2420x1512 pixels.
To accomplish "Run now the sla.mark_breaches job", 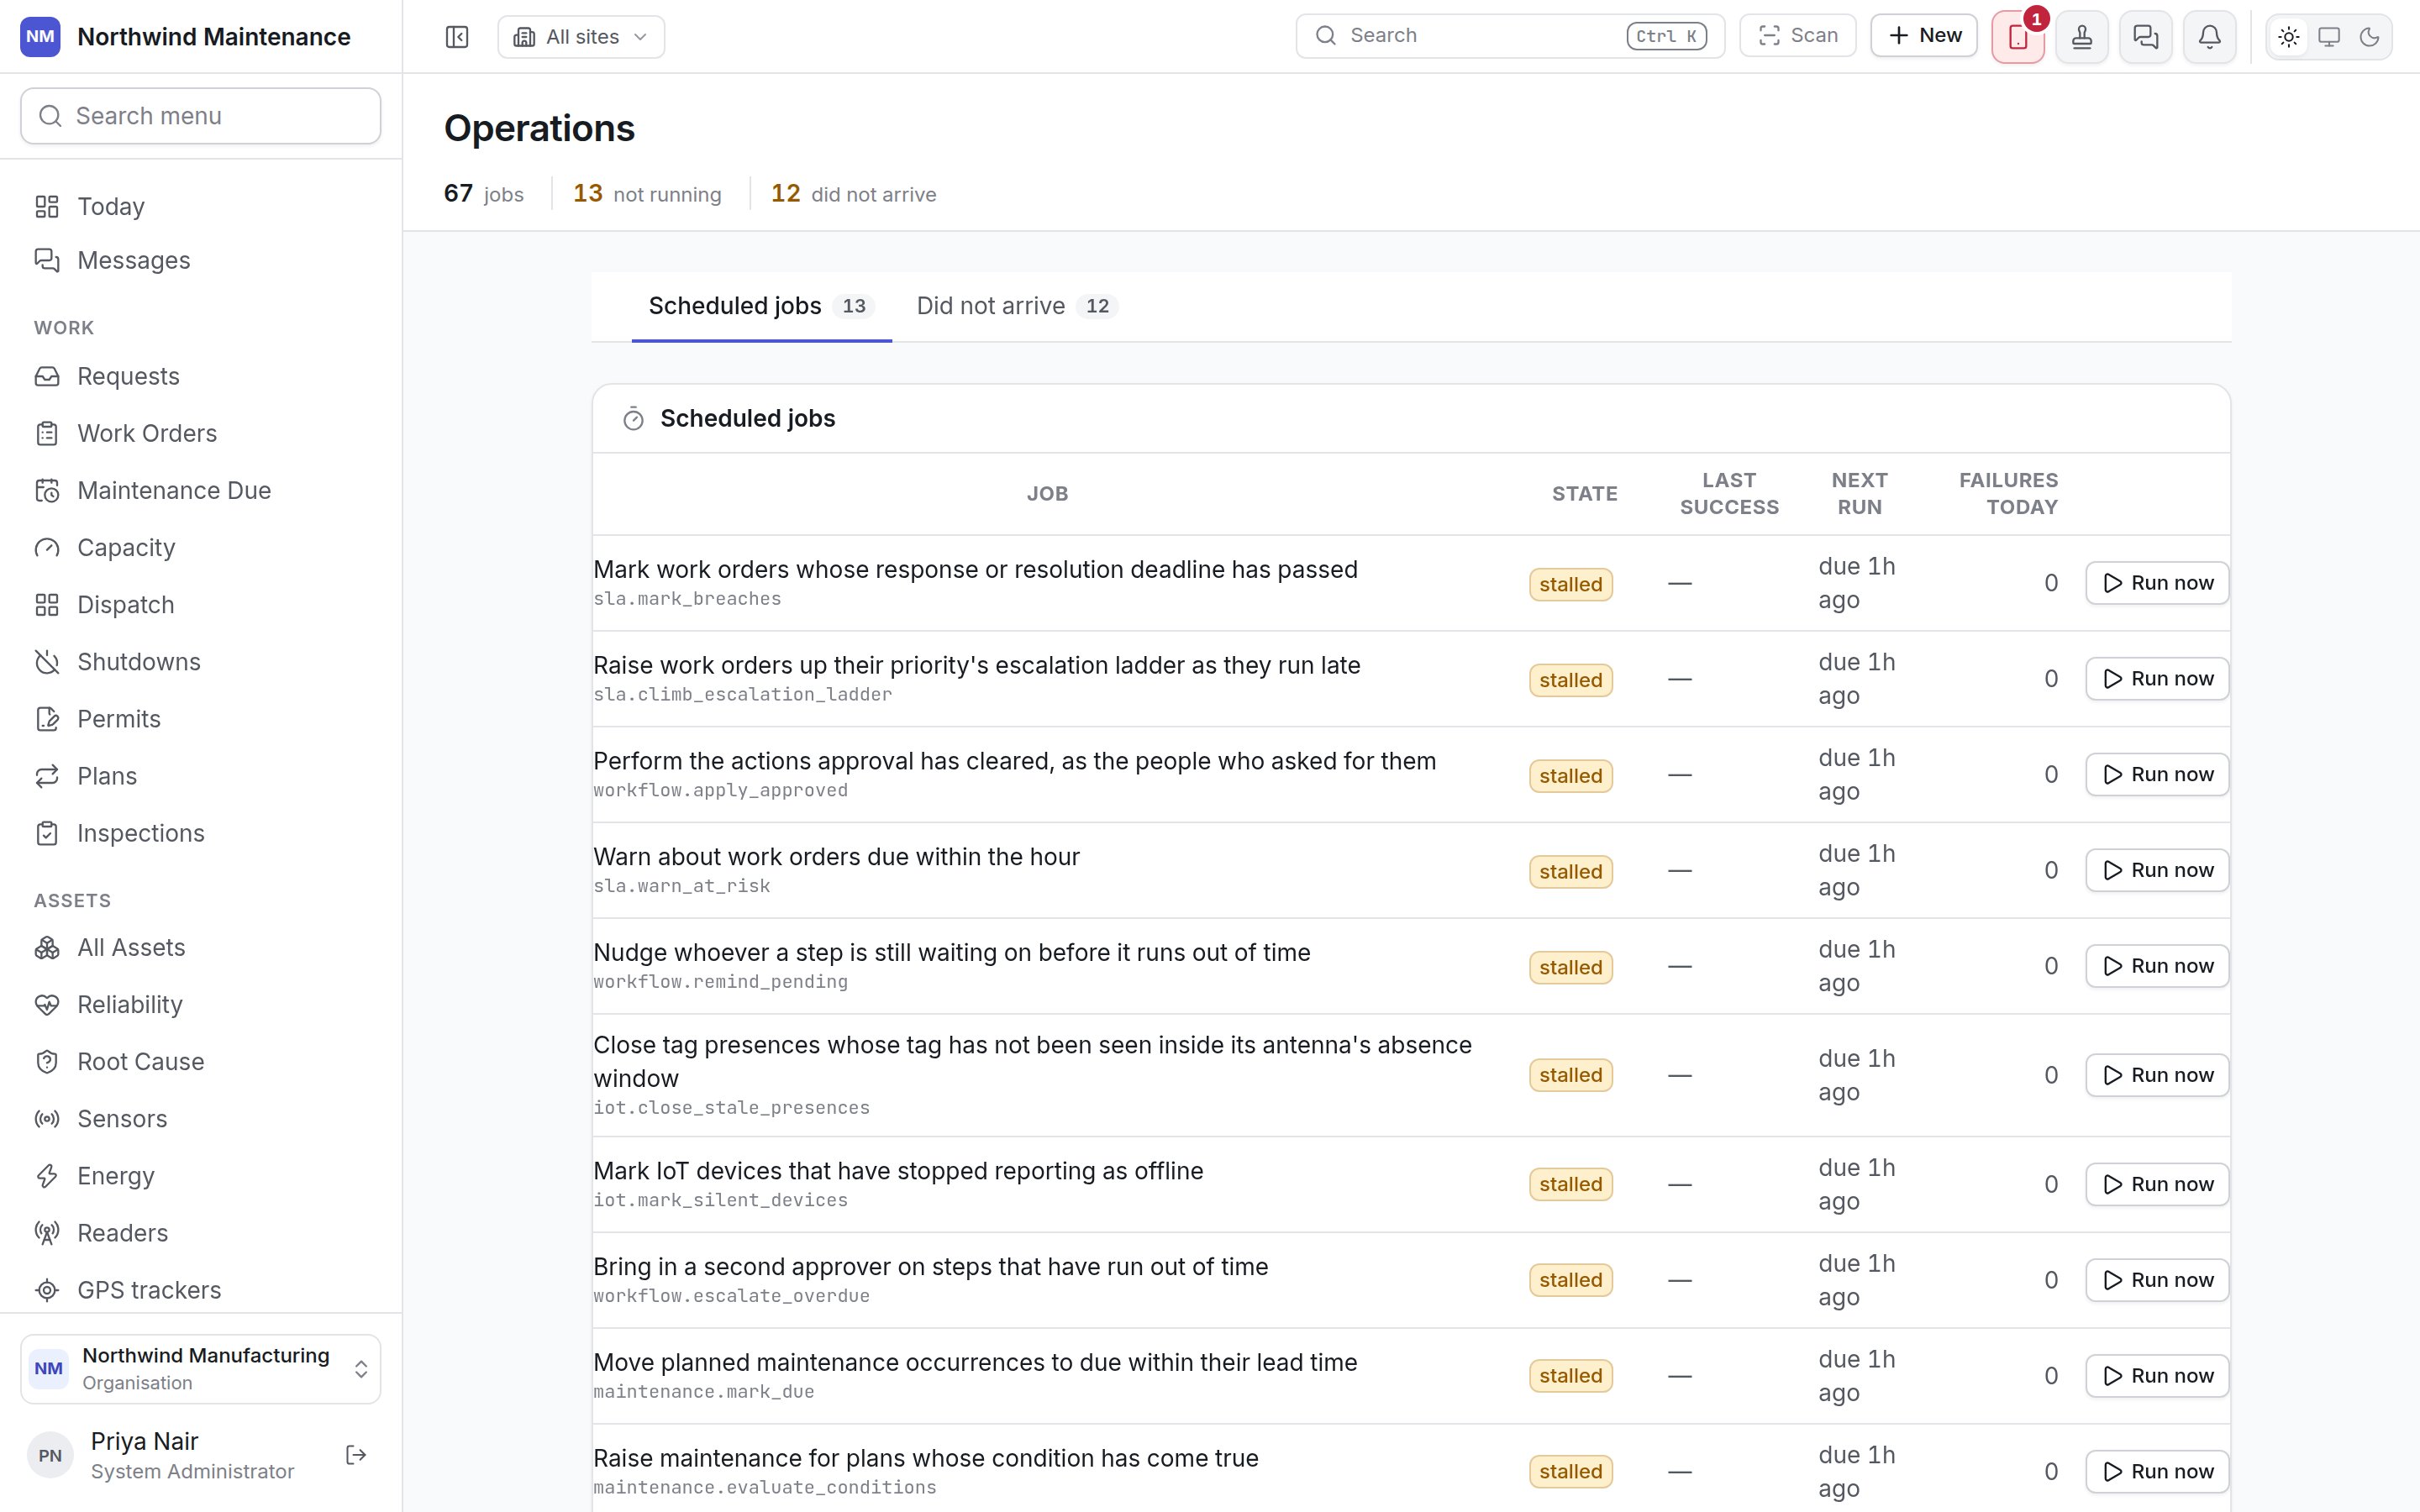I will [2157, 583].
